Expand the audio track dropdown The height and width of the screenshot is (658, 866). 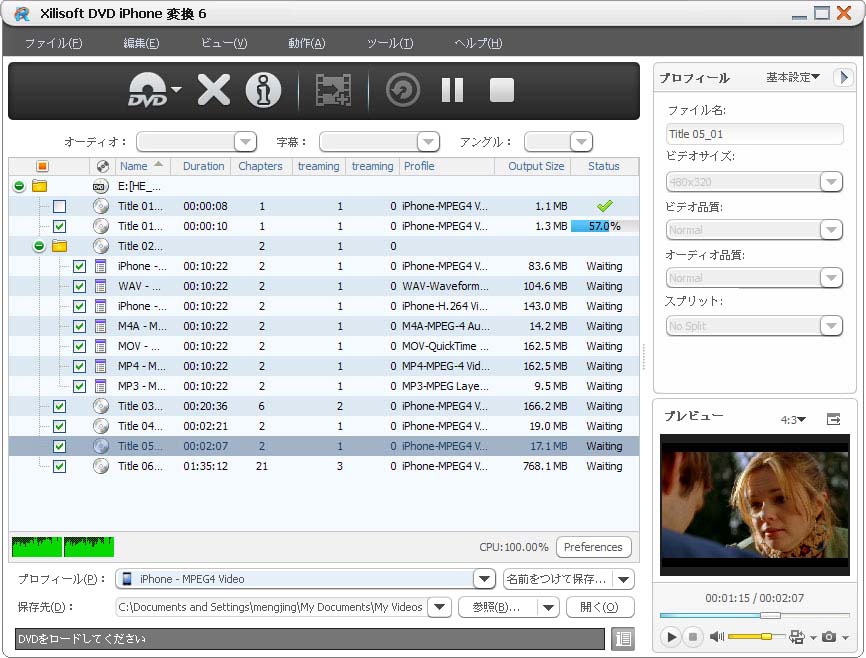245,142
